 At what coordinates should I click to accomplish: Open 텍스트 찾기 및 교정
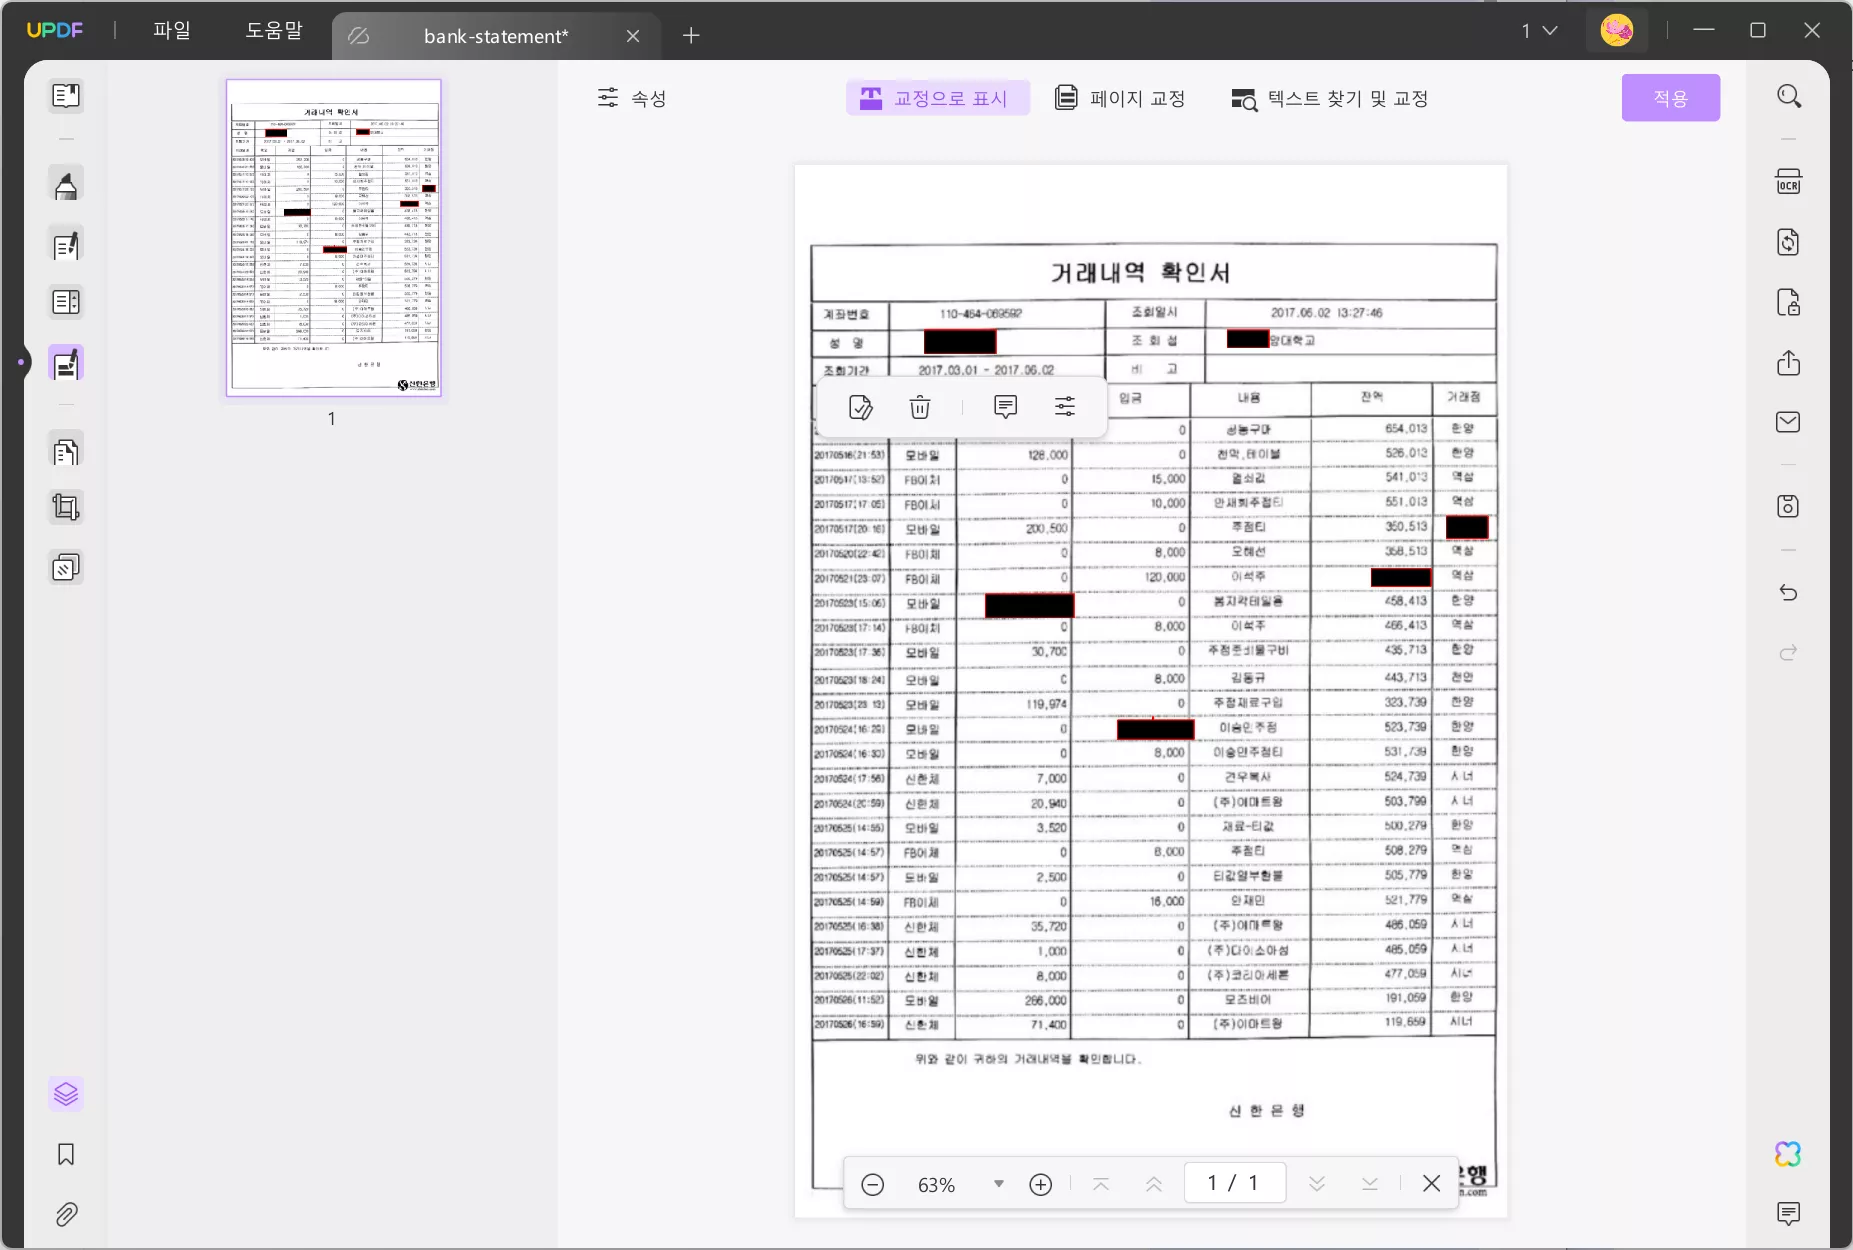pos(1329,98)
